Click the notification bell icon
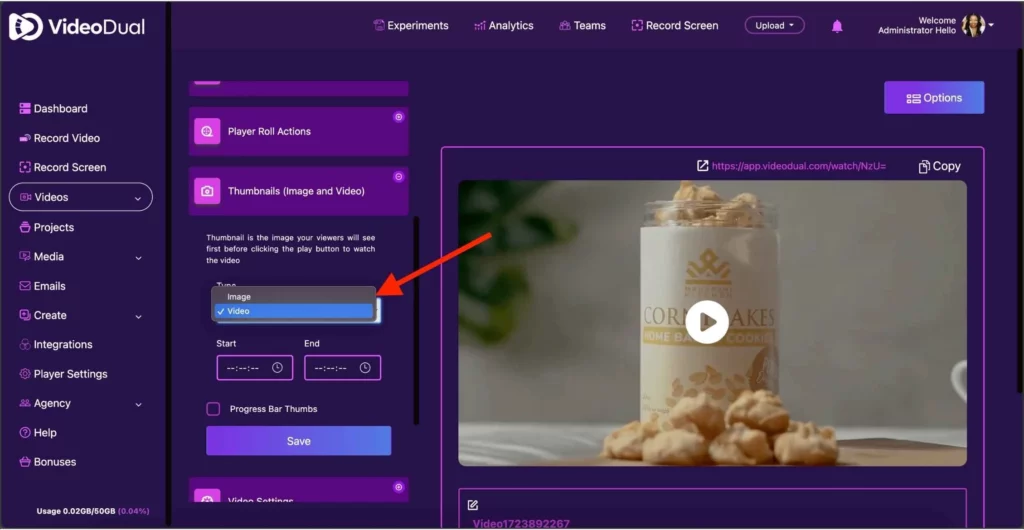The width and height of the screenshot is (1024, 530). (837, 26)
